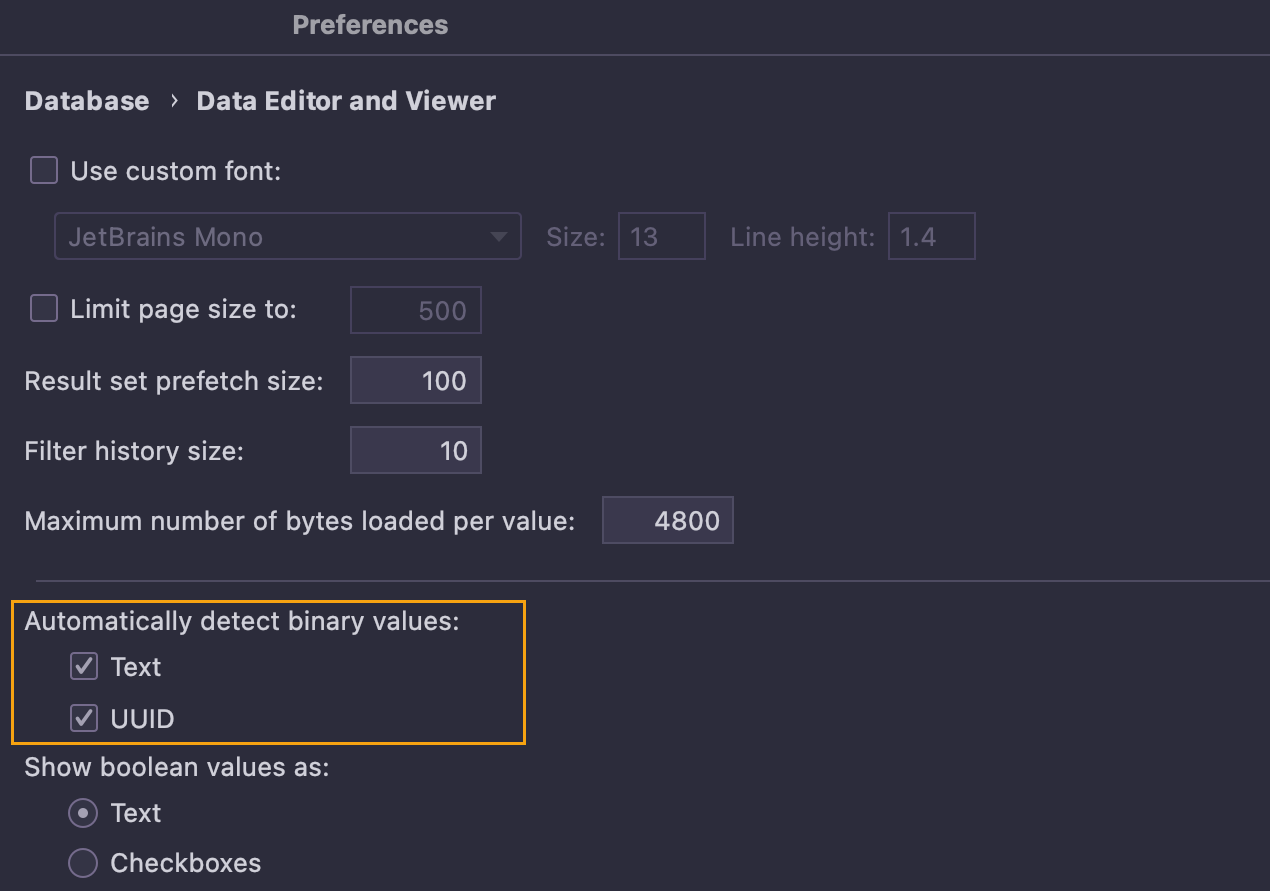Uncheck Text under Automatically detect binary values
This screenshot has width=1270, height=891.
[x=84, y=667]
